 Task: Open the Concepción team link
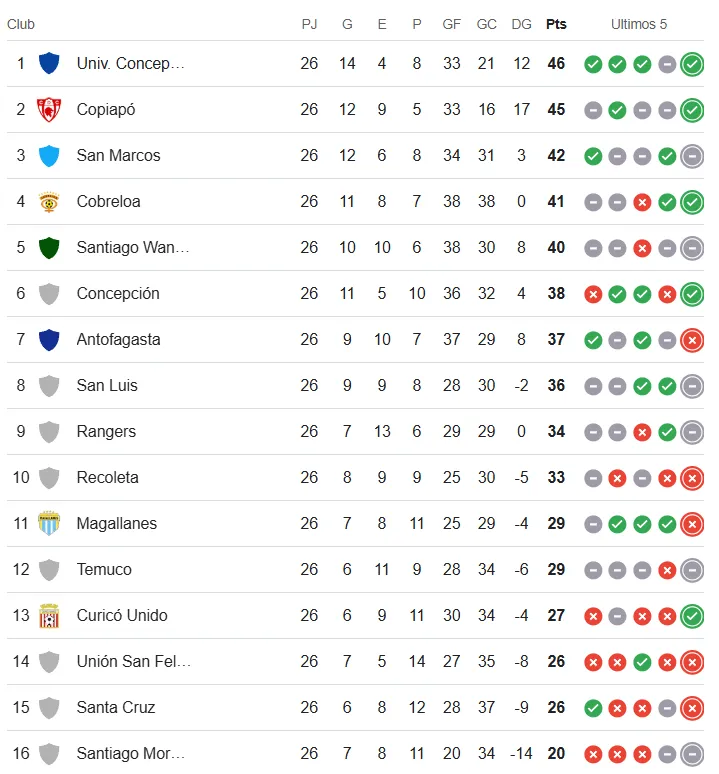118,293
